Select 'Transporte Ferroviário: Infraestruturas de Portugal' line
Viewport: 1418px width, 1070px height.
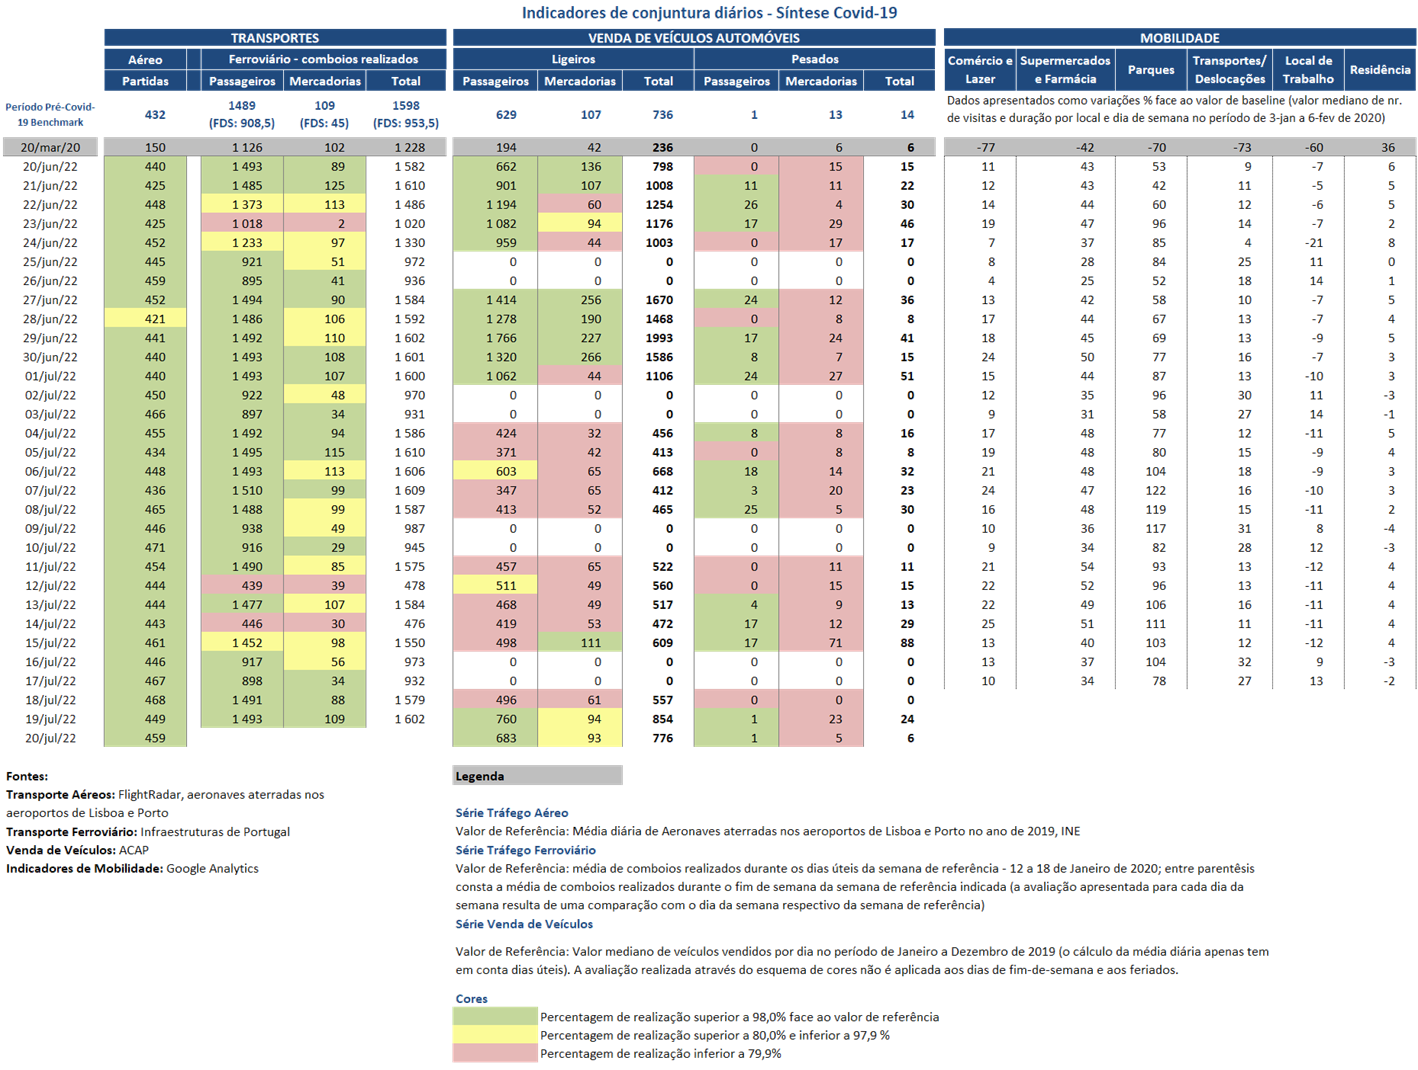[148, 832]
